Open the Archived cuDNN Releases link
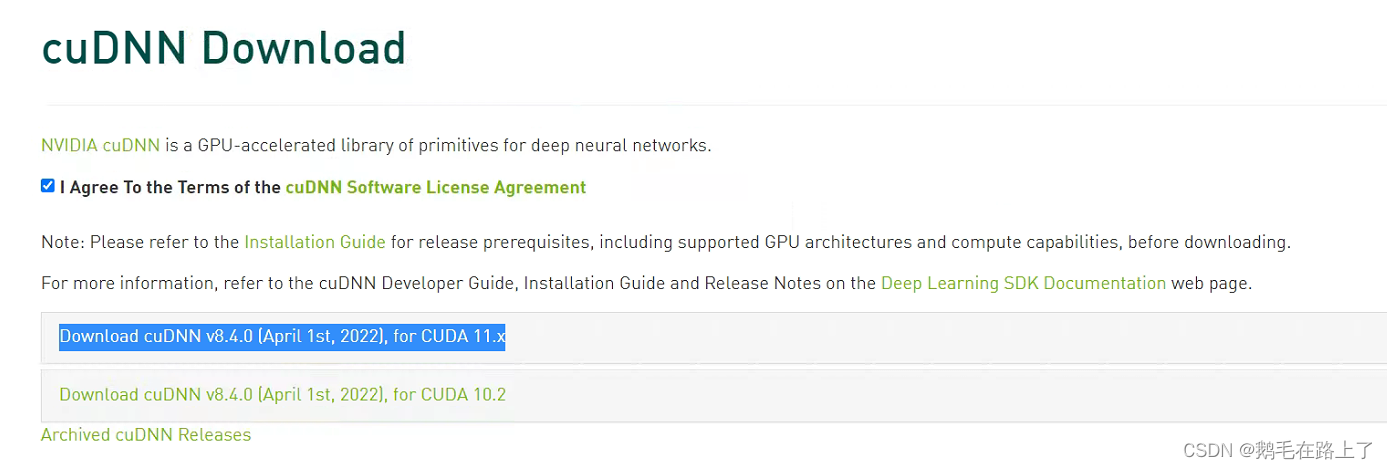 tap(146, 435)
